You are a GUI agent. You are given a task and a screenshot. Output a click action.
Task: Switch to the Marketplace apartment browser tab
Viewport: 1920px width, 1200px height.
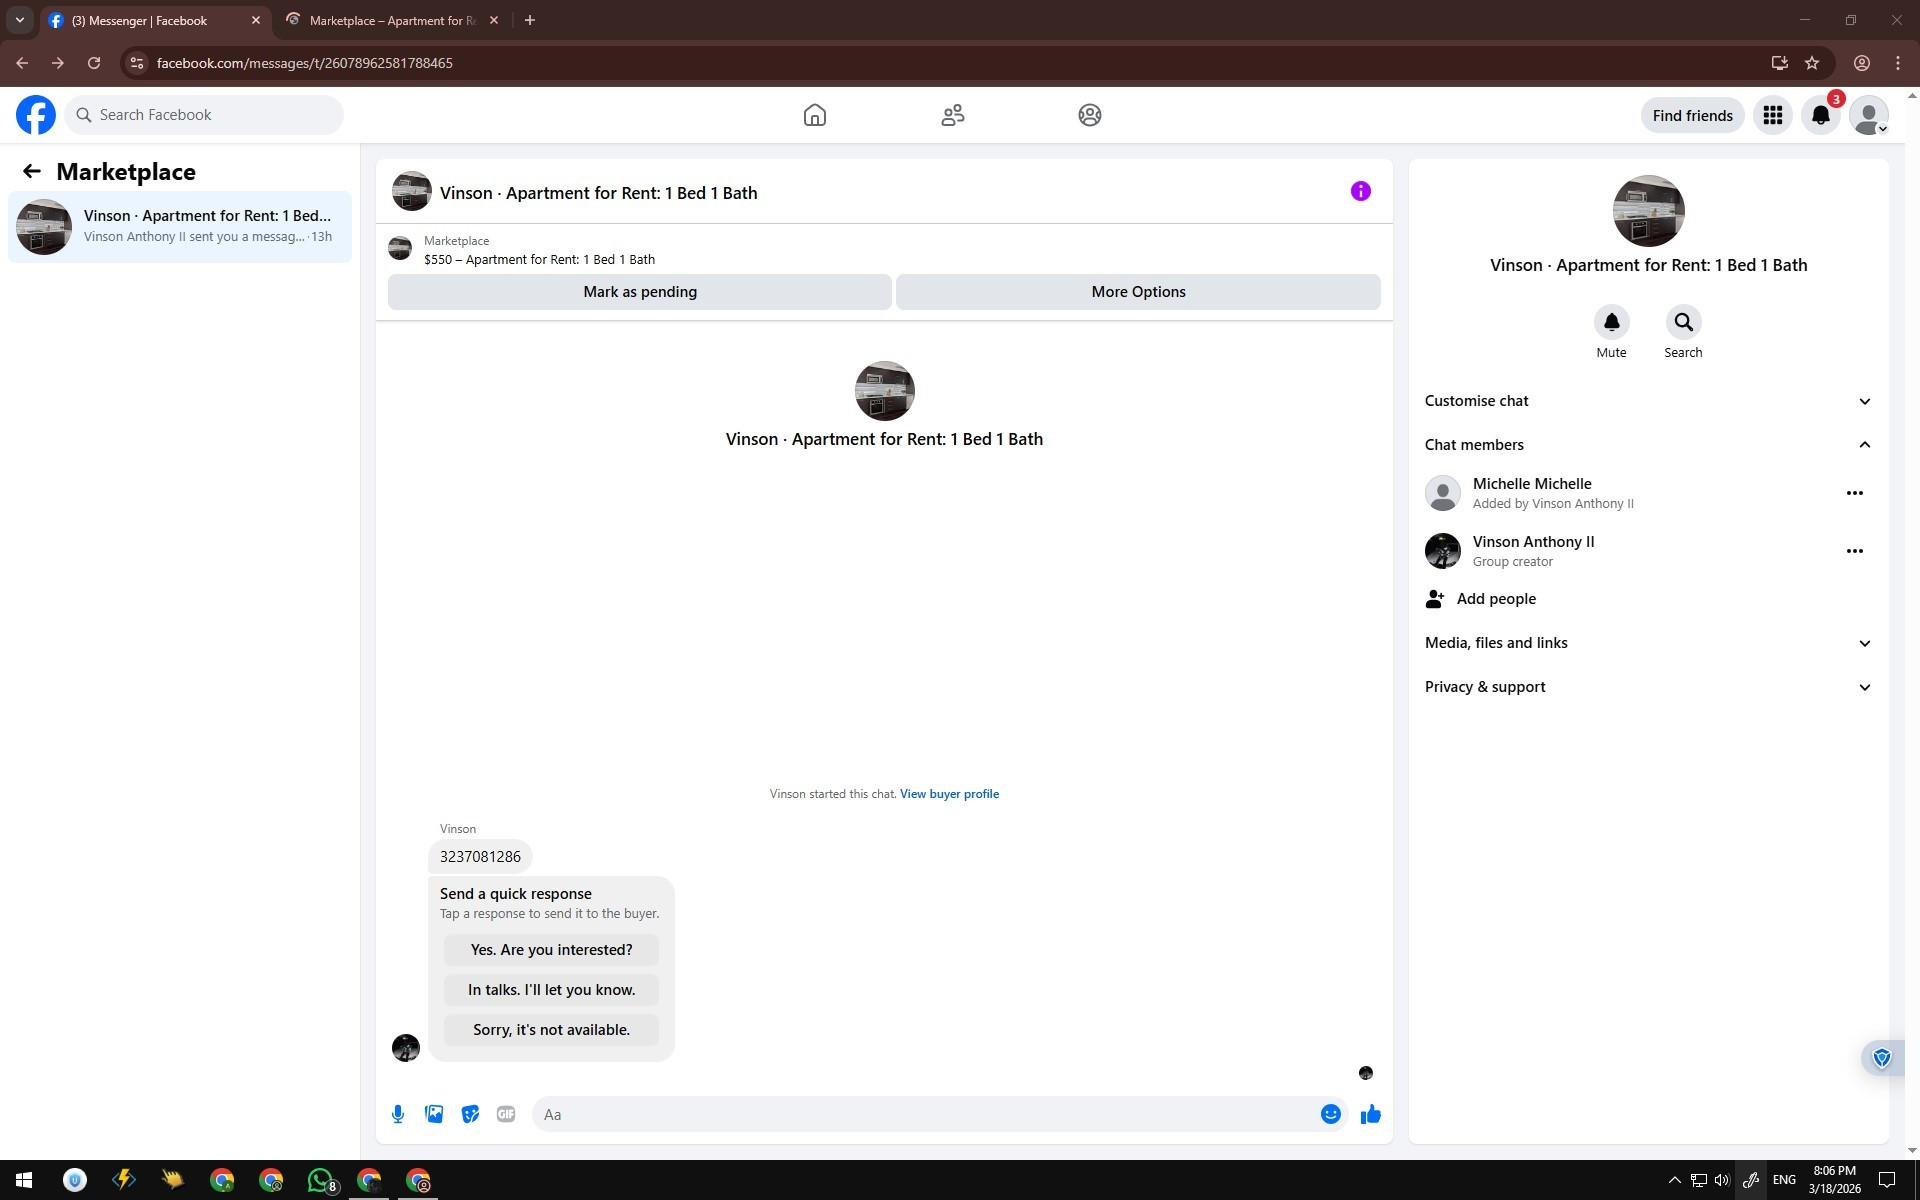(392, 20)
